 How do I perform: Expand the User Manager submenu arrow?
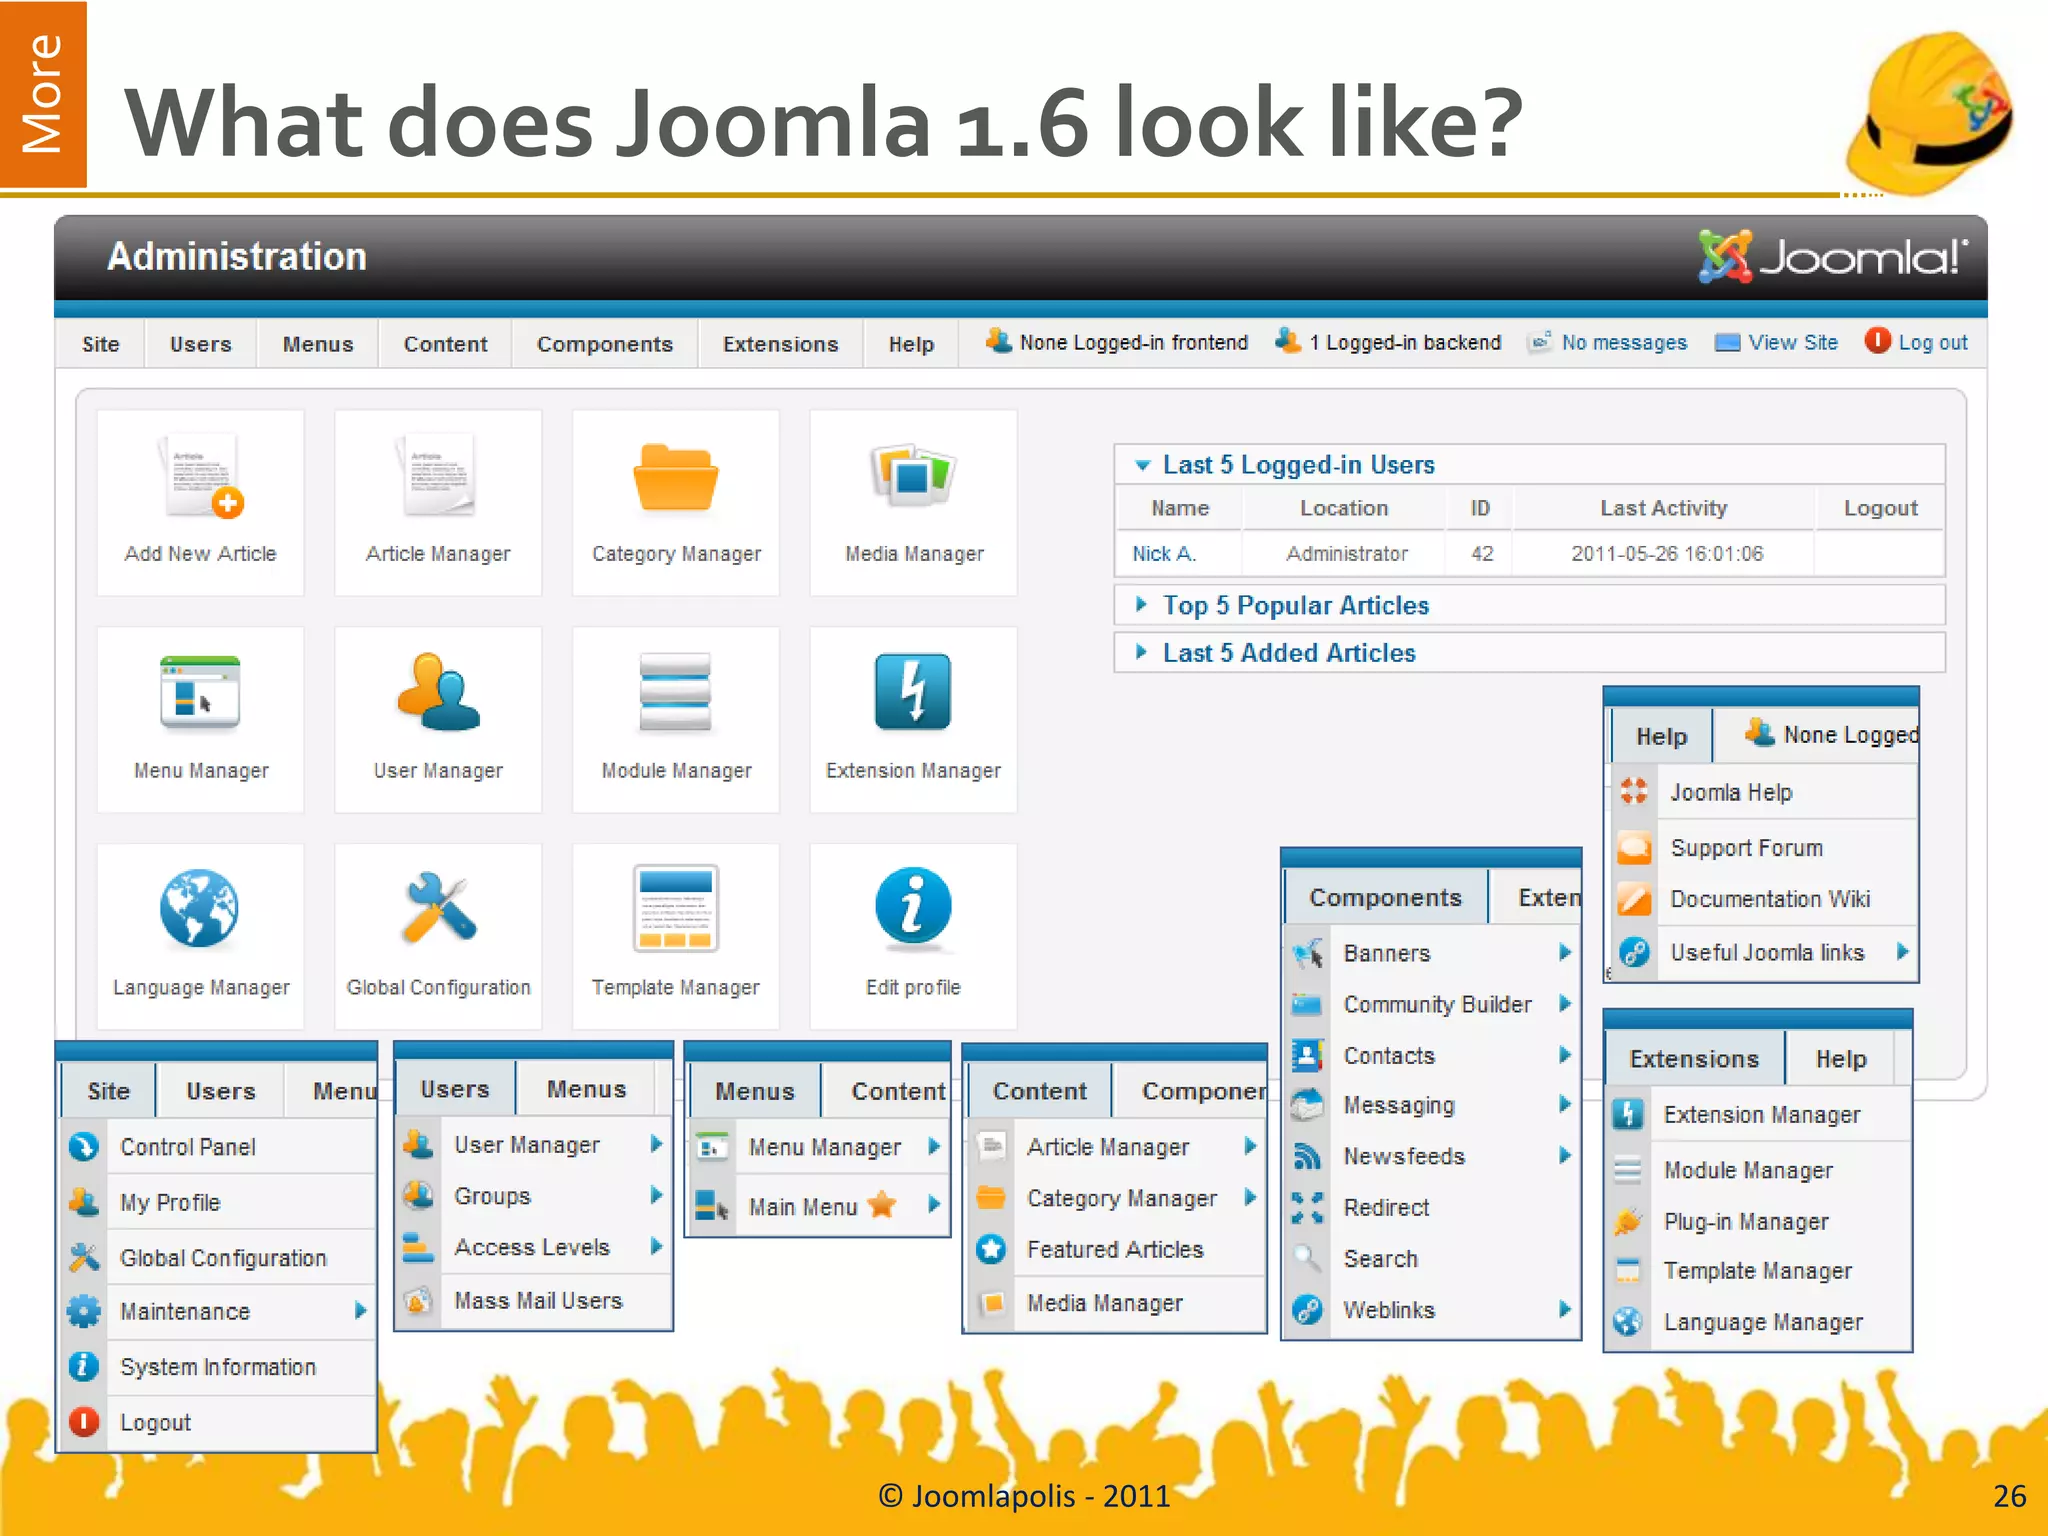pos(656,1143)
